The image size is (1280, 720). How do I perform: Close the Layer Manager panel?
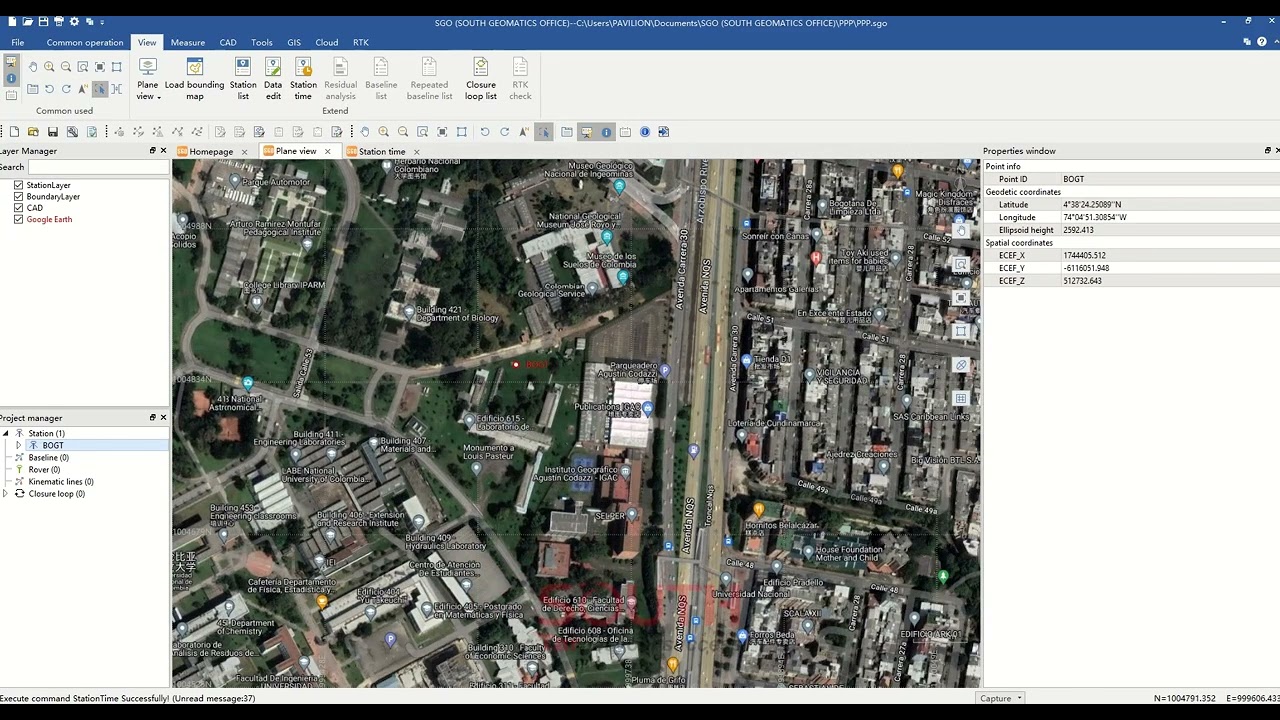coord(163,151)
